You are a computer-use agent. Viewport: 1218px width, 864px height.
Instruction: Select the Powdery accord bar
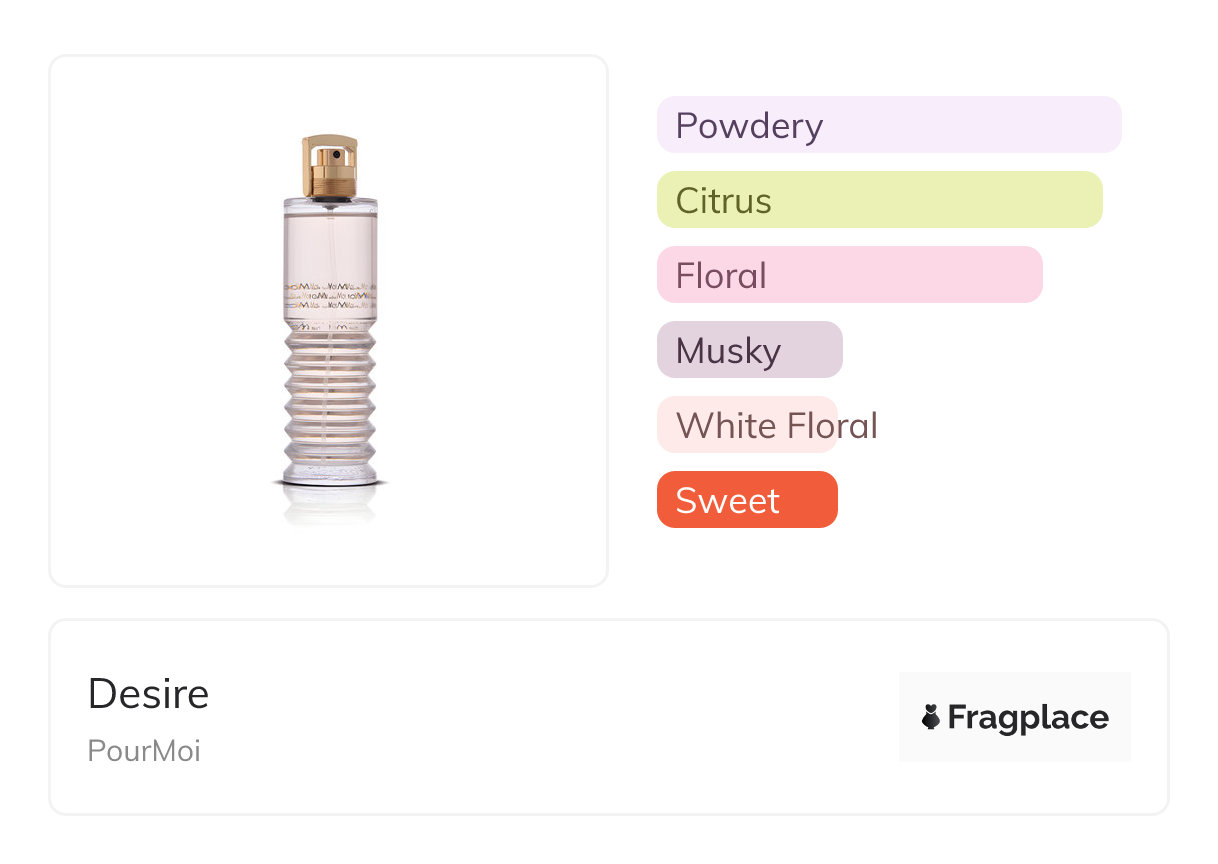[x=889, y=125]
